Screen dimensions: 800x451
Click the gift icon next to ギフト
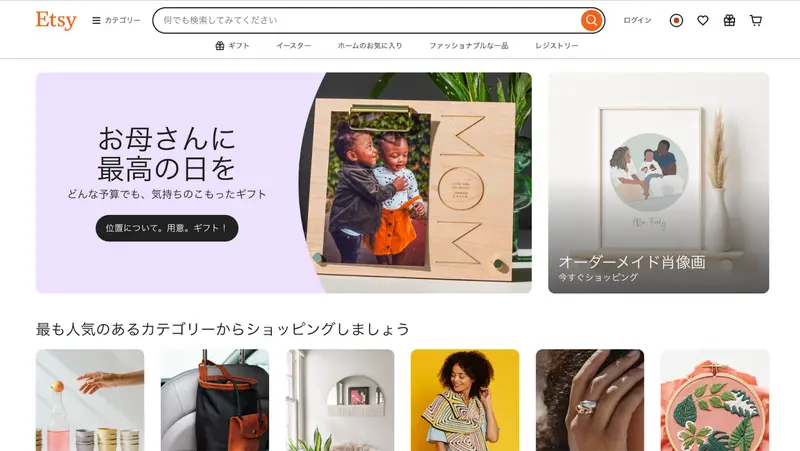(219, 45)
